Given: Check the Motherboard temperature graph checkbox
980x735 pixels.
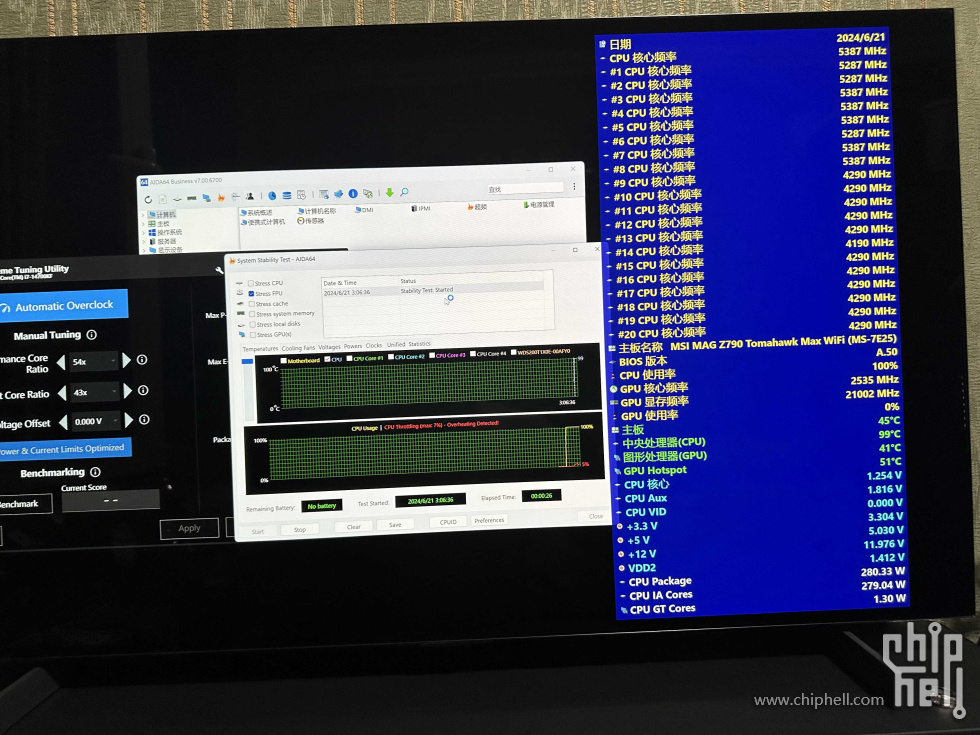Looking at the screenshot, I should pyautogui.click(x=284, y=361).
